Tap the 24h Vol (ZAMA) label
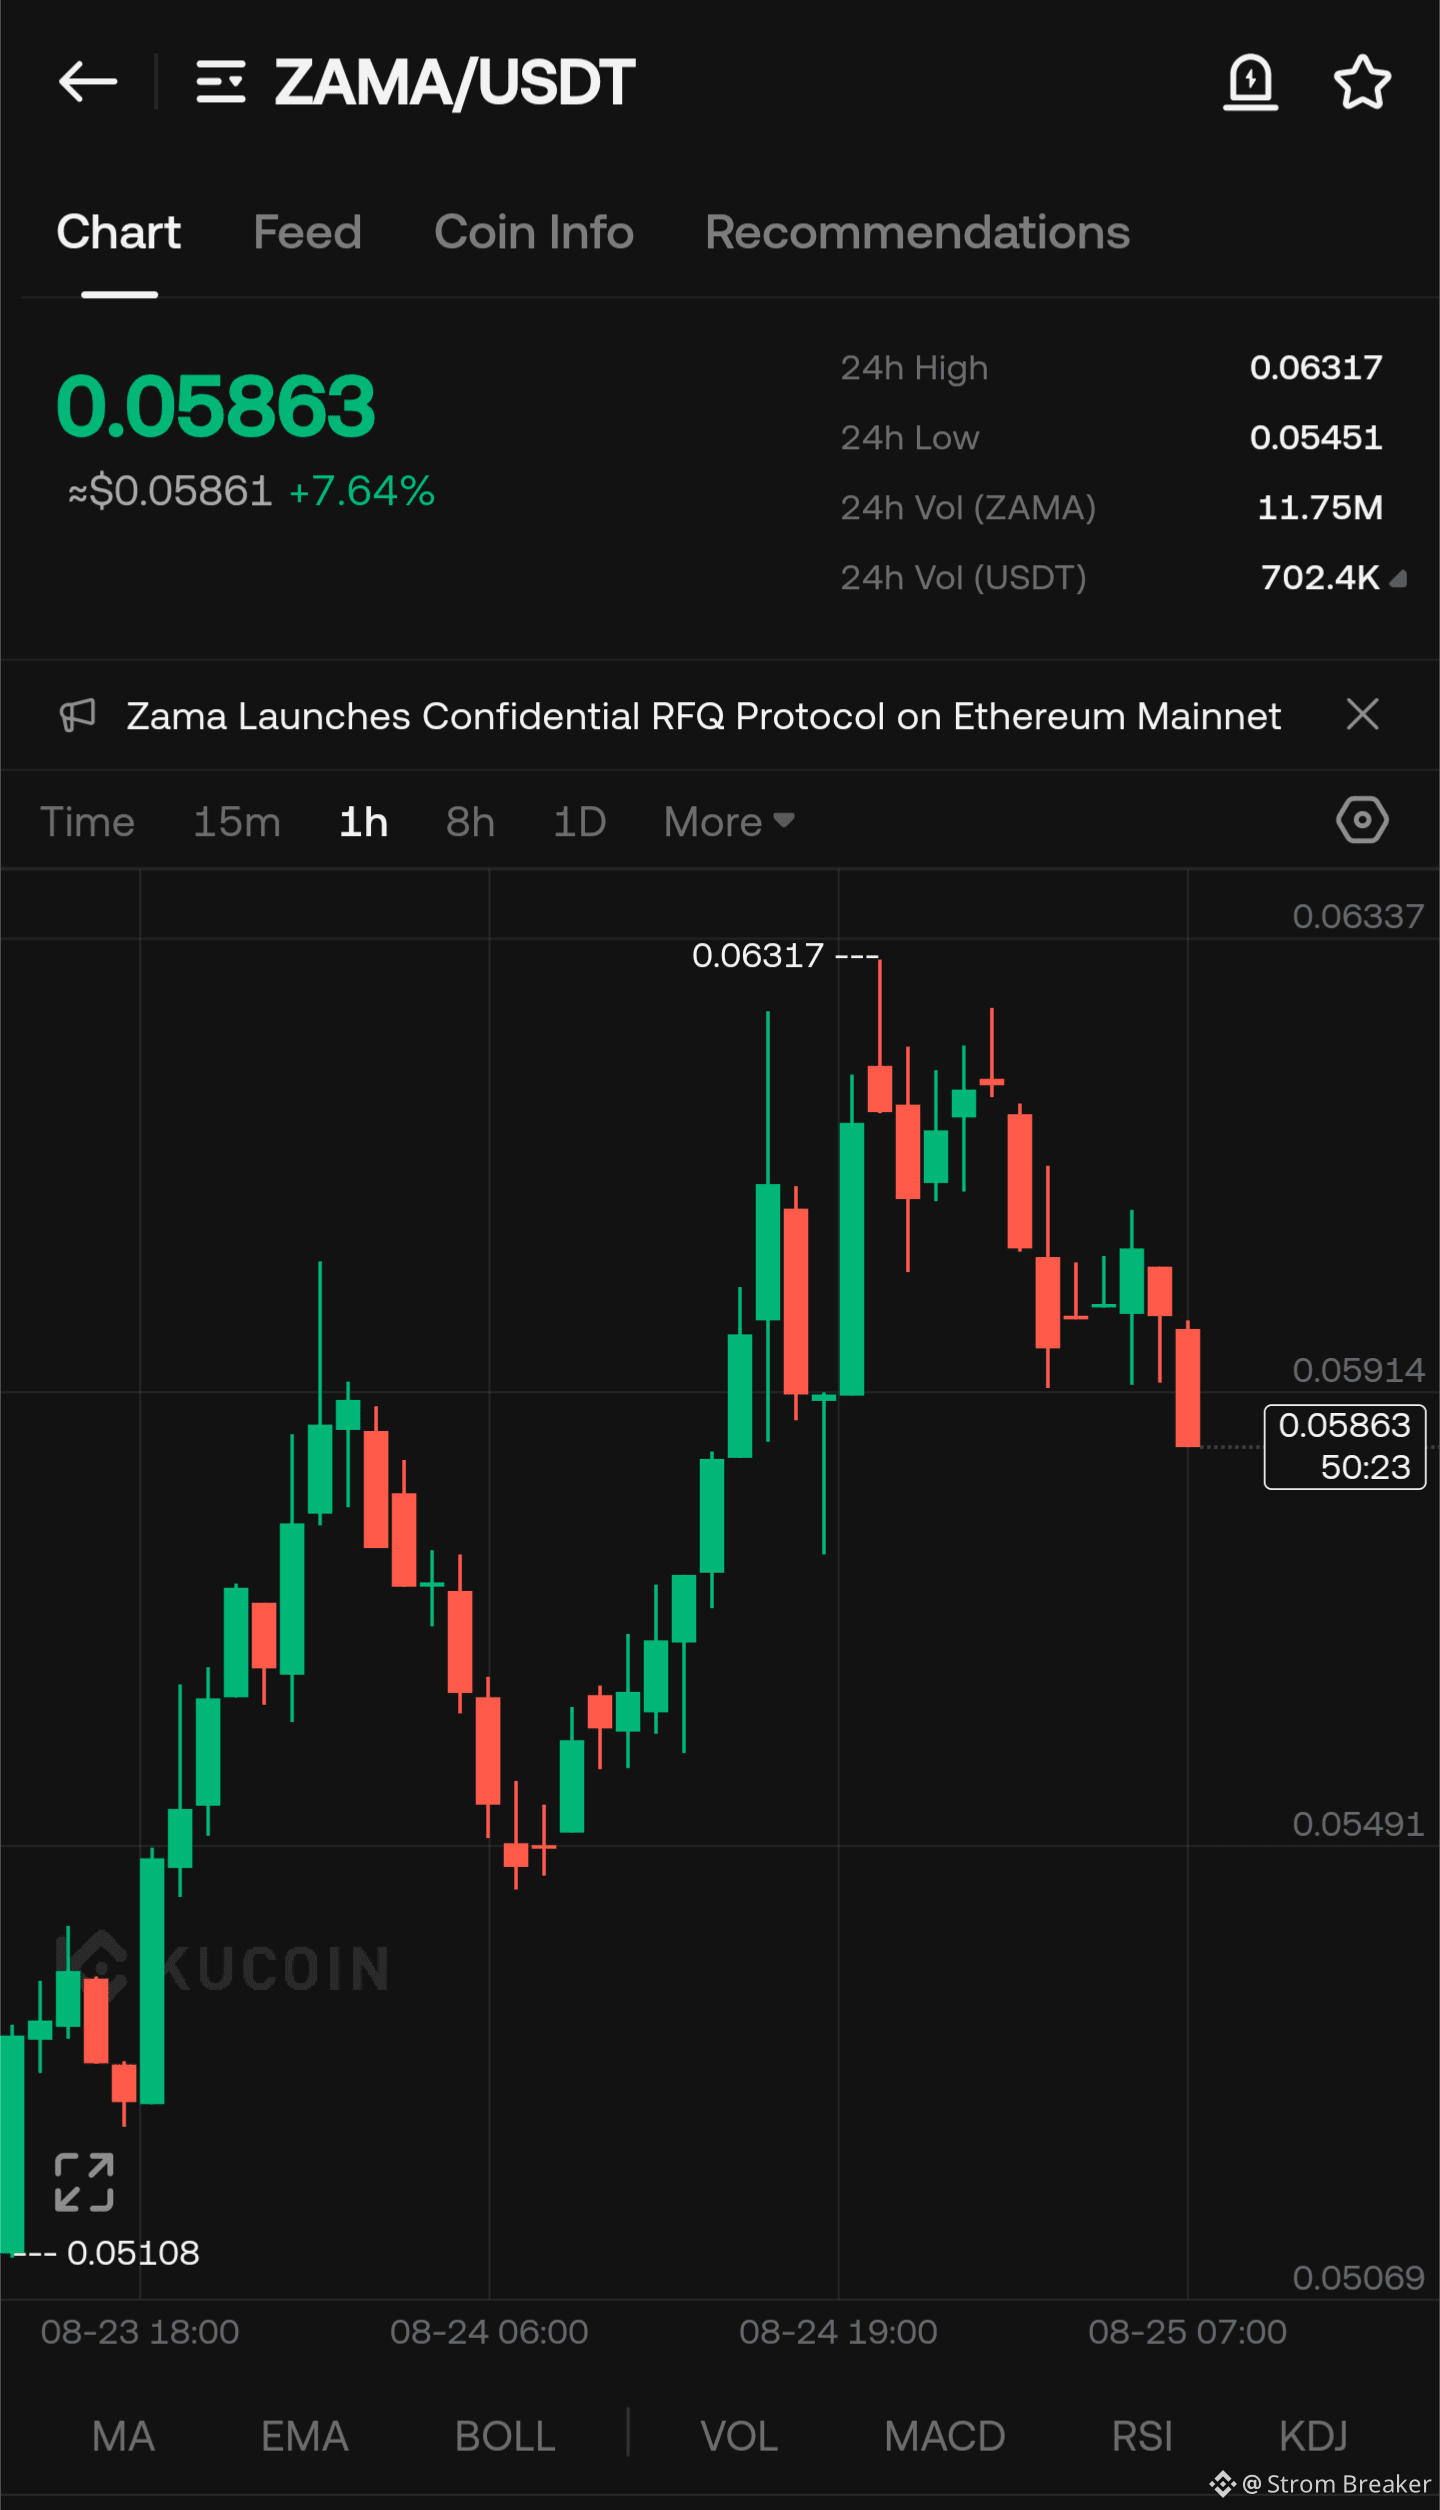Image resolution: width=1440 pixels, height=2510 pixels. point(968,508)
